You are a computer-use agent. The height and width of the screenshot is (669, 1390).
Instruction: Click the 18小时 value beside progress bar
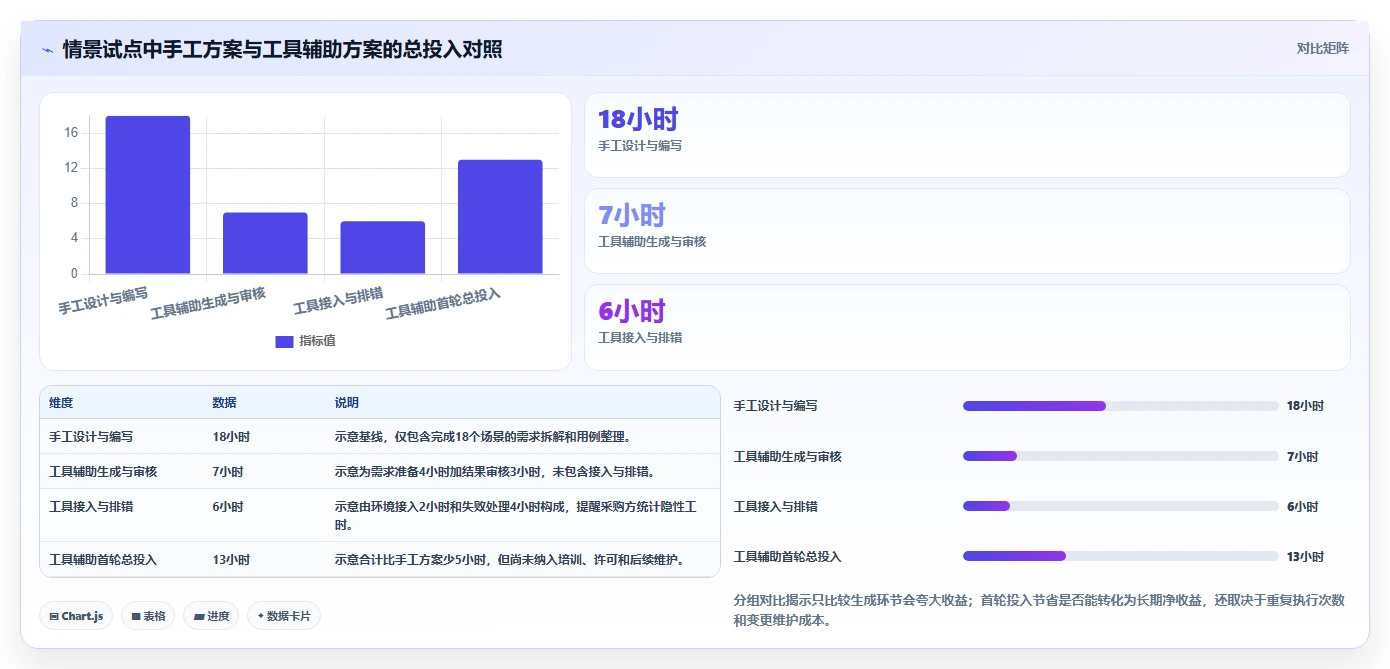click(x=1305, y=406)
